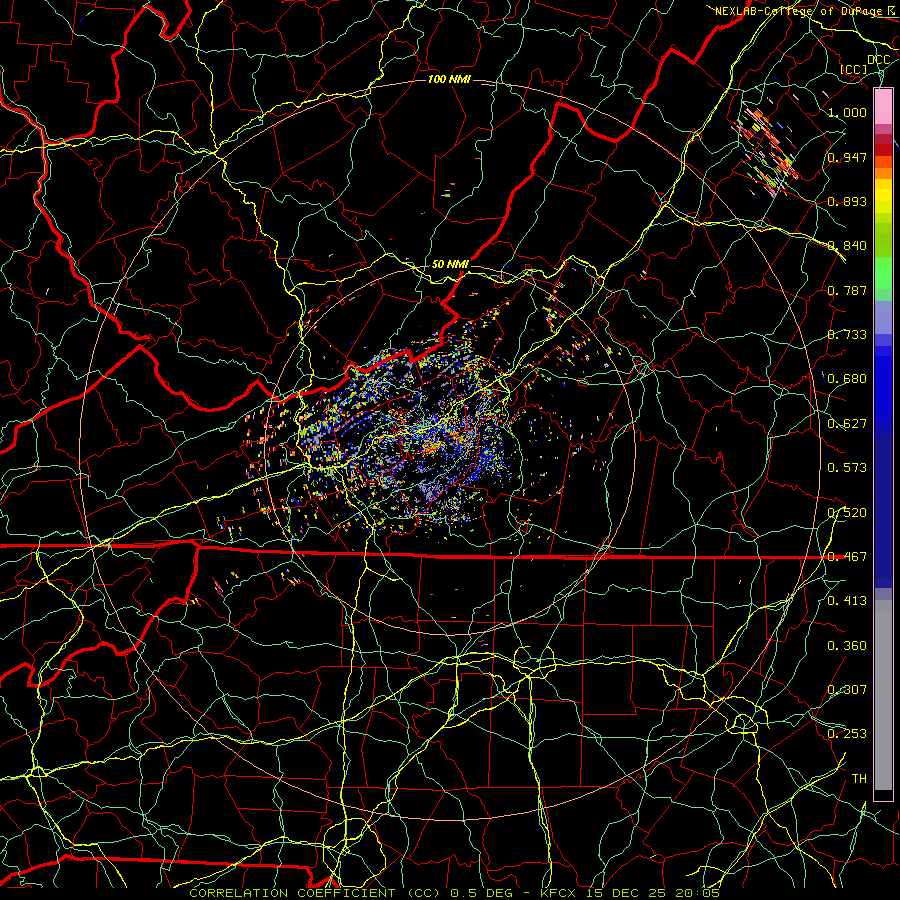Click the 0.520 legend value
900x900 pixels.
coord(847,513)
